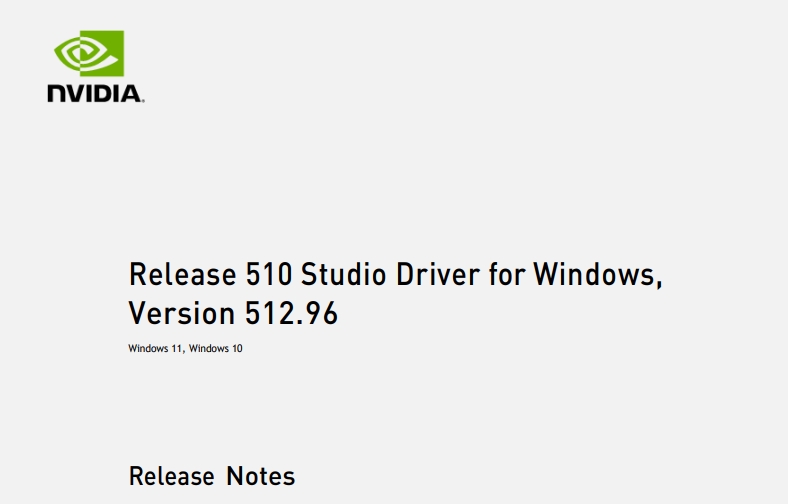Click "Release" at the start of the main title
This screenshot has height=504, width=788.
pos(182,274)
